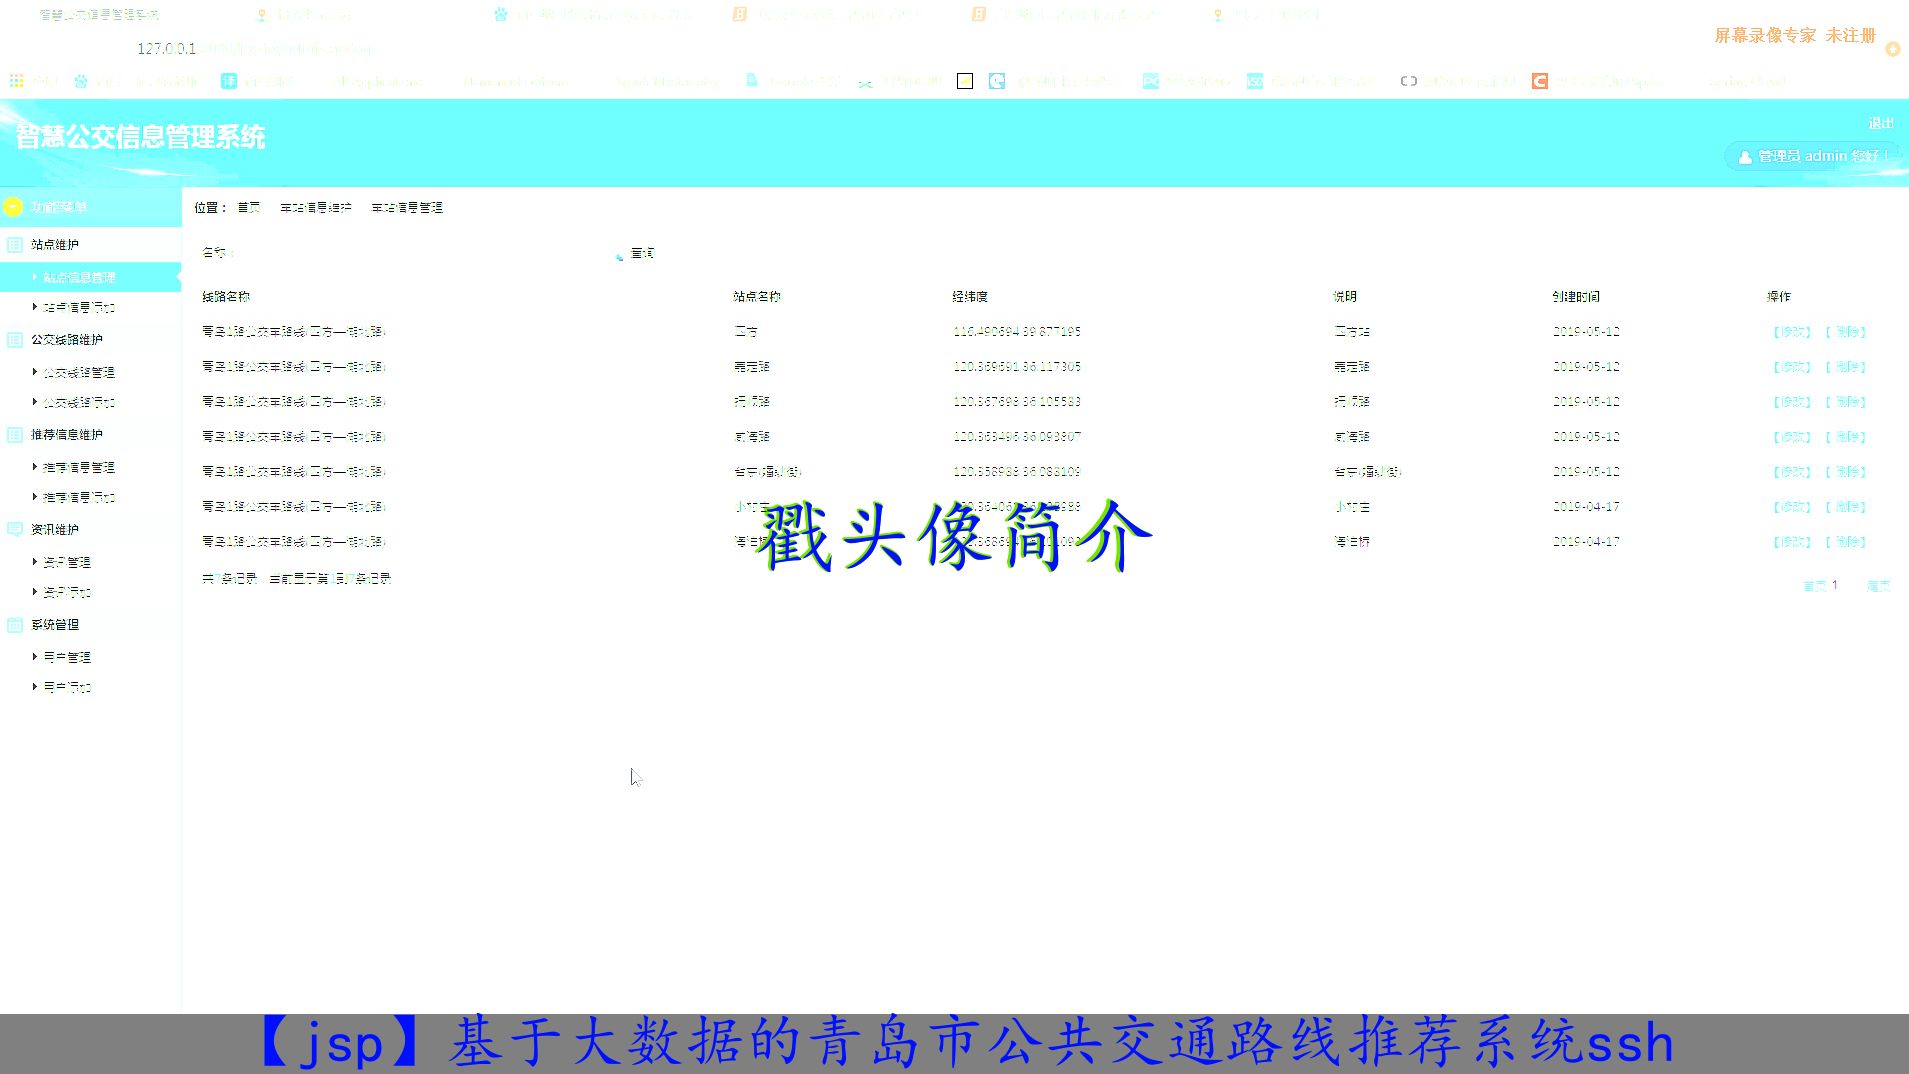Screen dimensions: 1909x1074
Task: Click 删除 for the row with 120.367699
Action: coord(1846,402)
